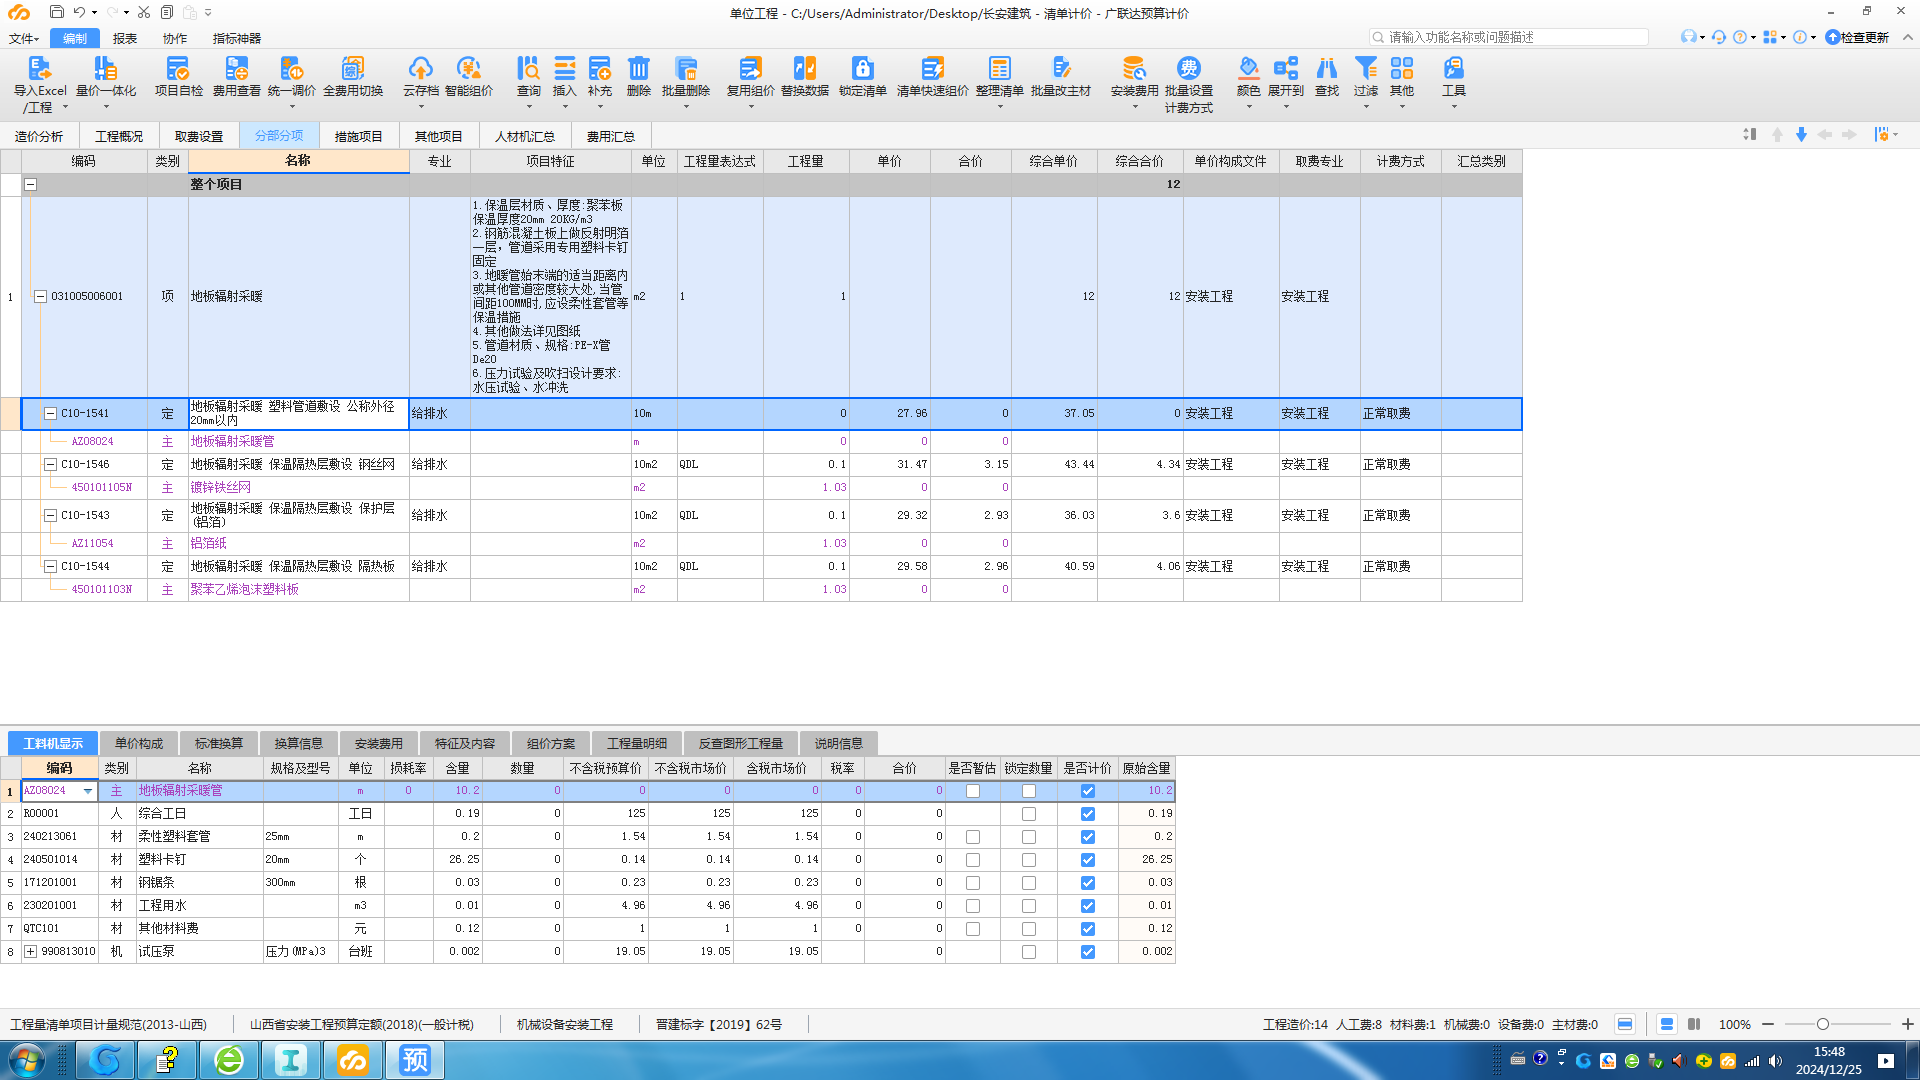
Task: Click the zoom-in plus button
Action: click(x=1907, y=1024)
